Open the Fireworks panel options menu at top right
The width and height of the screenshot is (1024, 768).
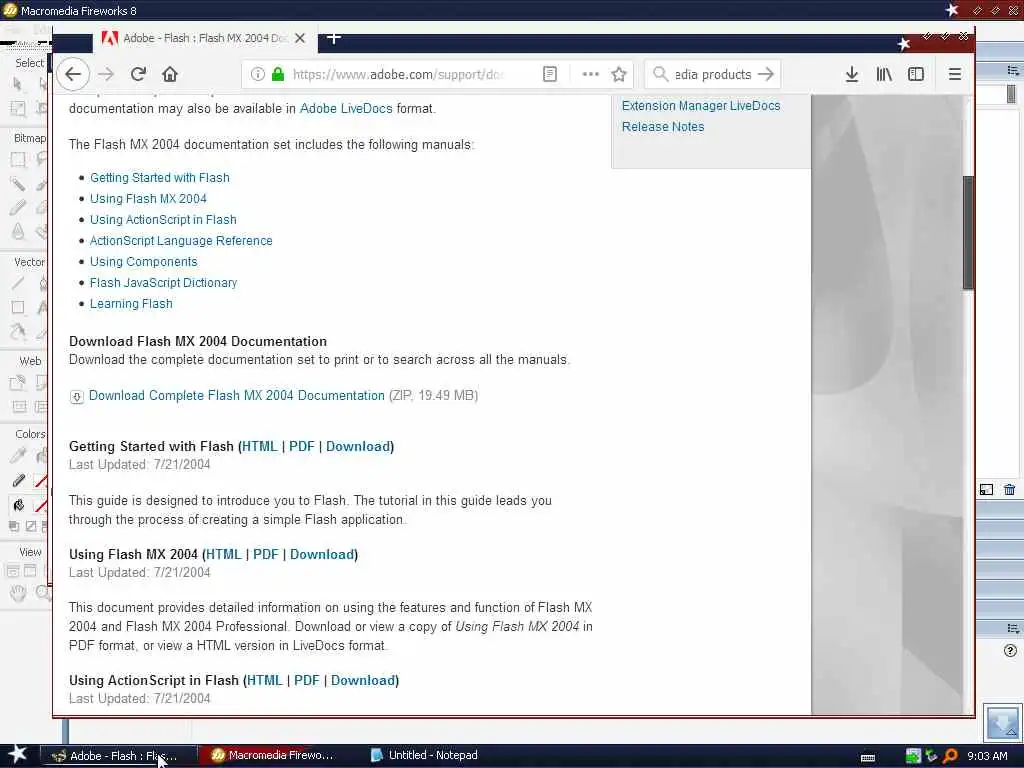tap(1012, 70)
